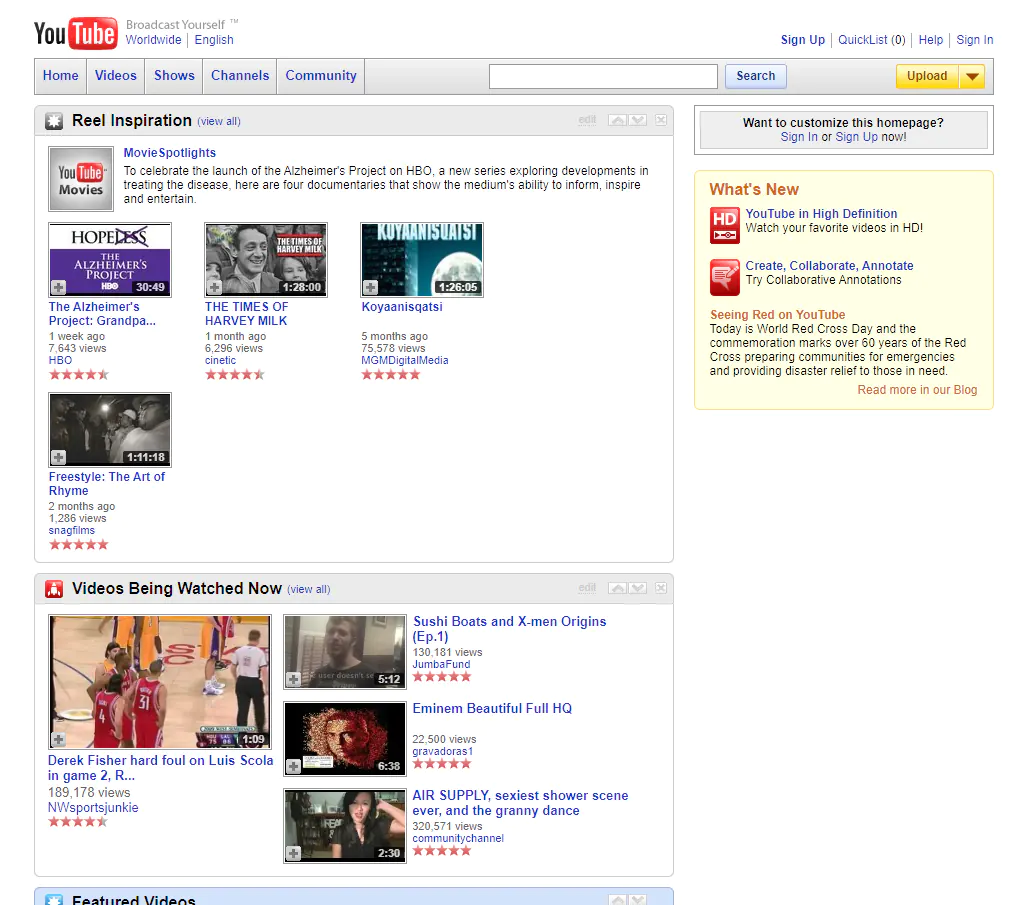Open the Upload dropdown arrow
The height and width of the screenshot is (905, 1020).
click(973, 76)
